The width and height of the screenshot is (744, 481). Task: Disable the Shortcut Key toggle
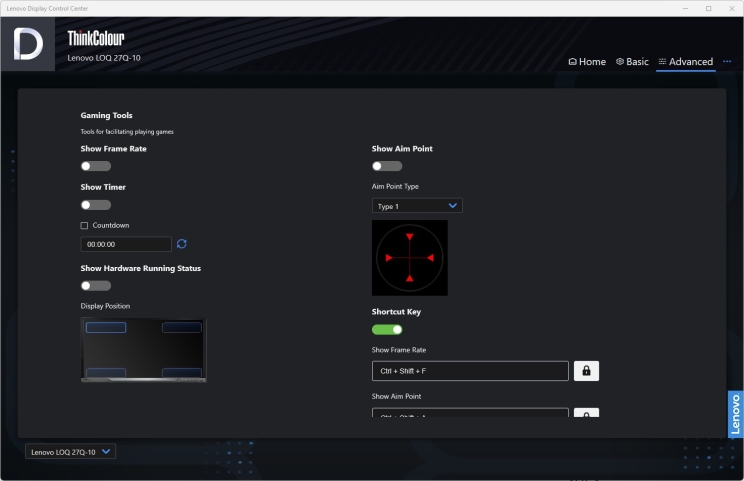point(387,330)
